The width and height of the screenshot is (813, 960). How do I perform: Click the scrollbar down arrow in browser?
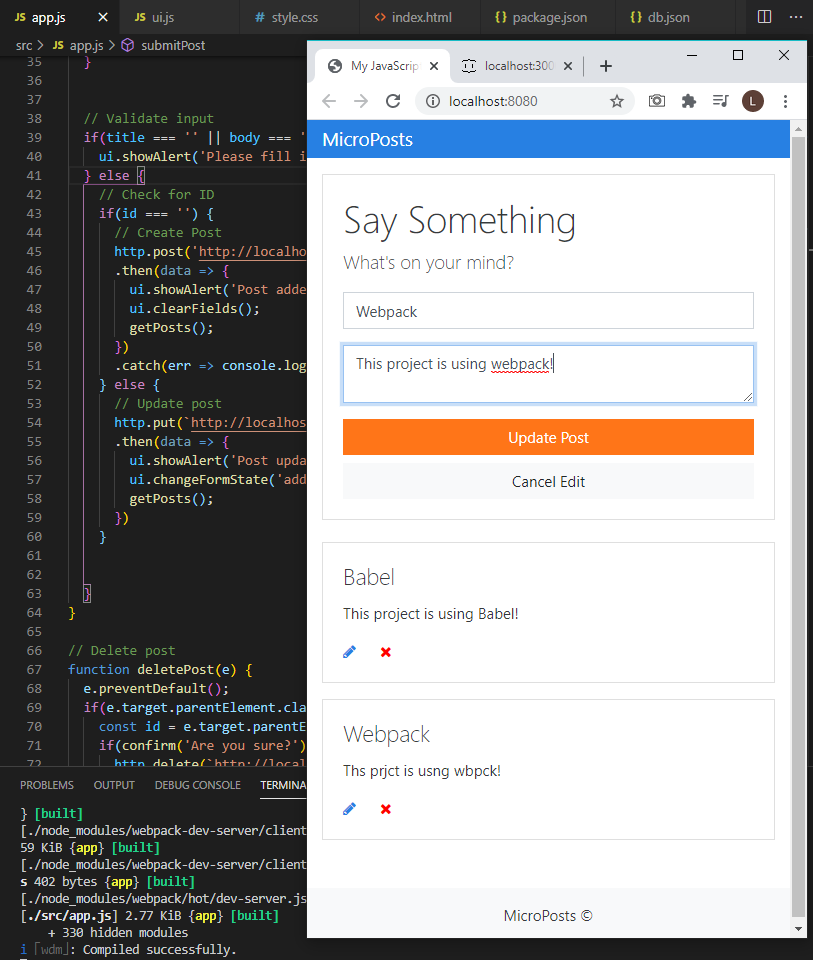(x=798, y=929)
